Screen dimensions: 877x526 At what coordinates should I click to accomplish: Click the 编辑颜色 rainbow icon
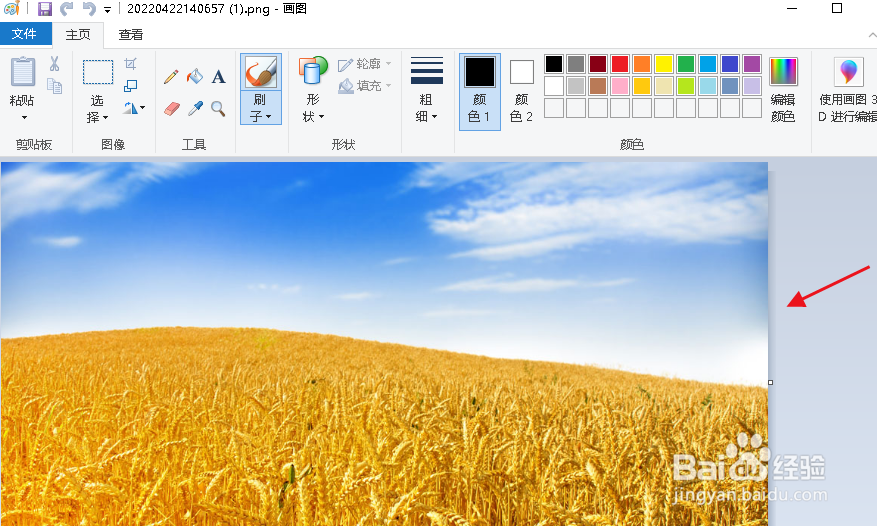[783, 71]
